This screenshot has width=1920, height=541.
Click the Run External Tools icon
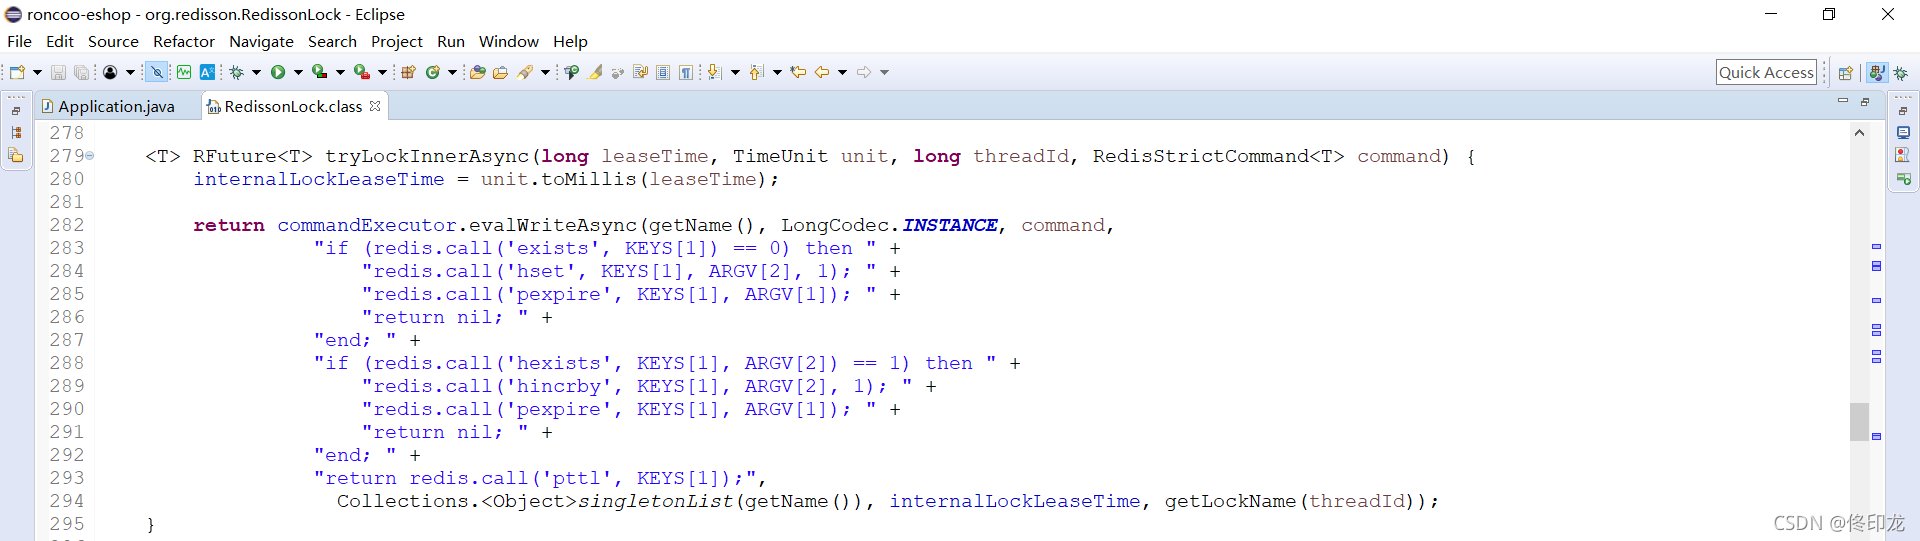click(x=361, y=72)
